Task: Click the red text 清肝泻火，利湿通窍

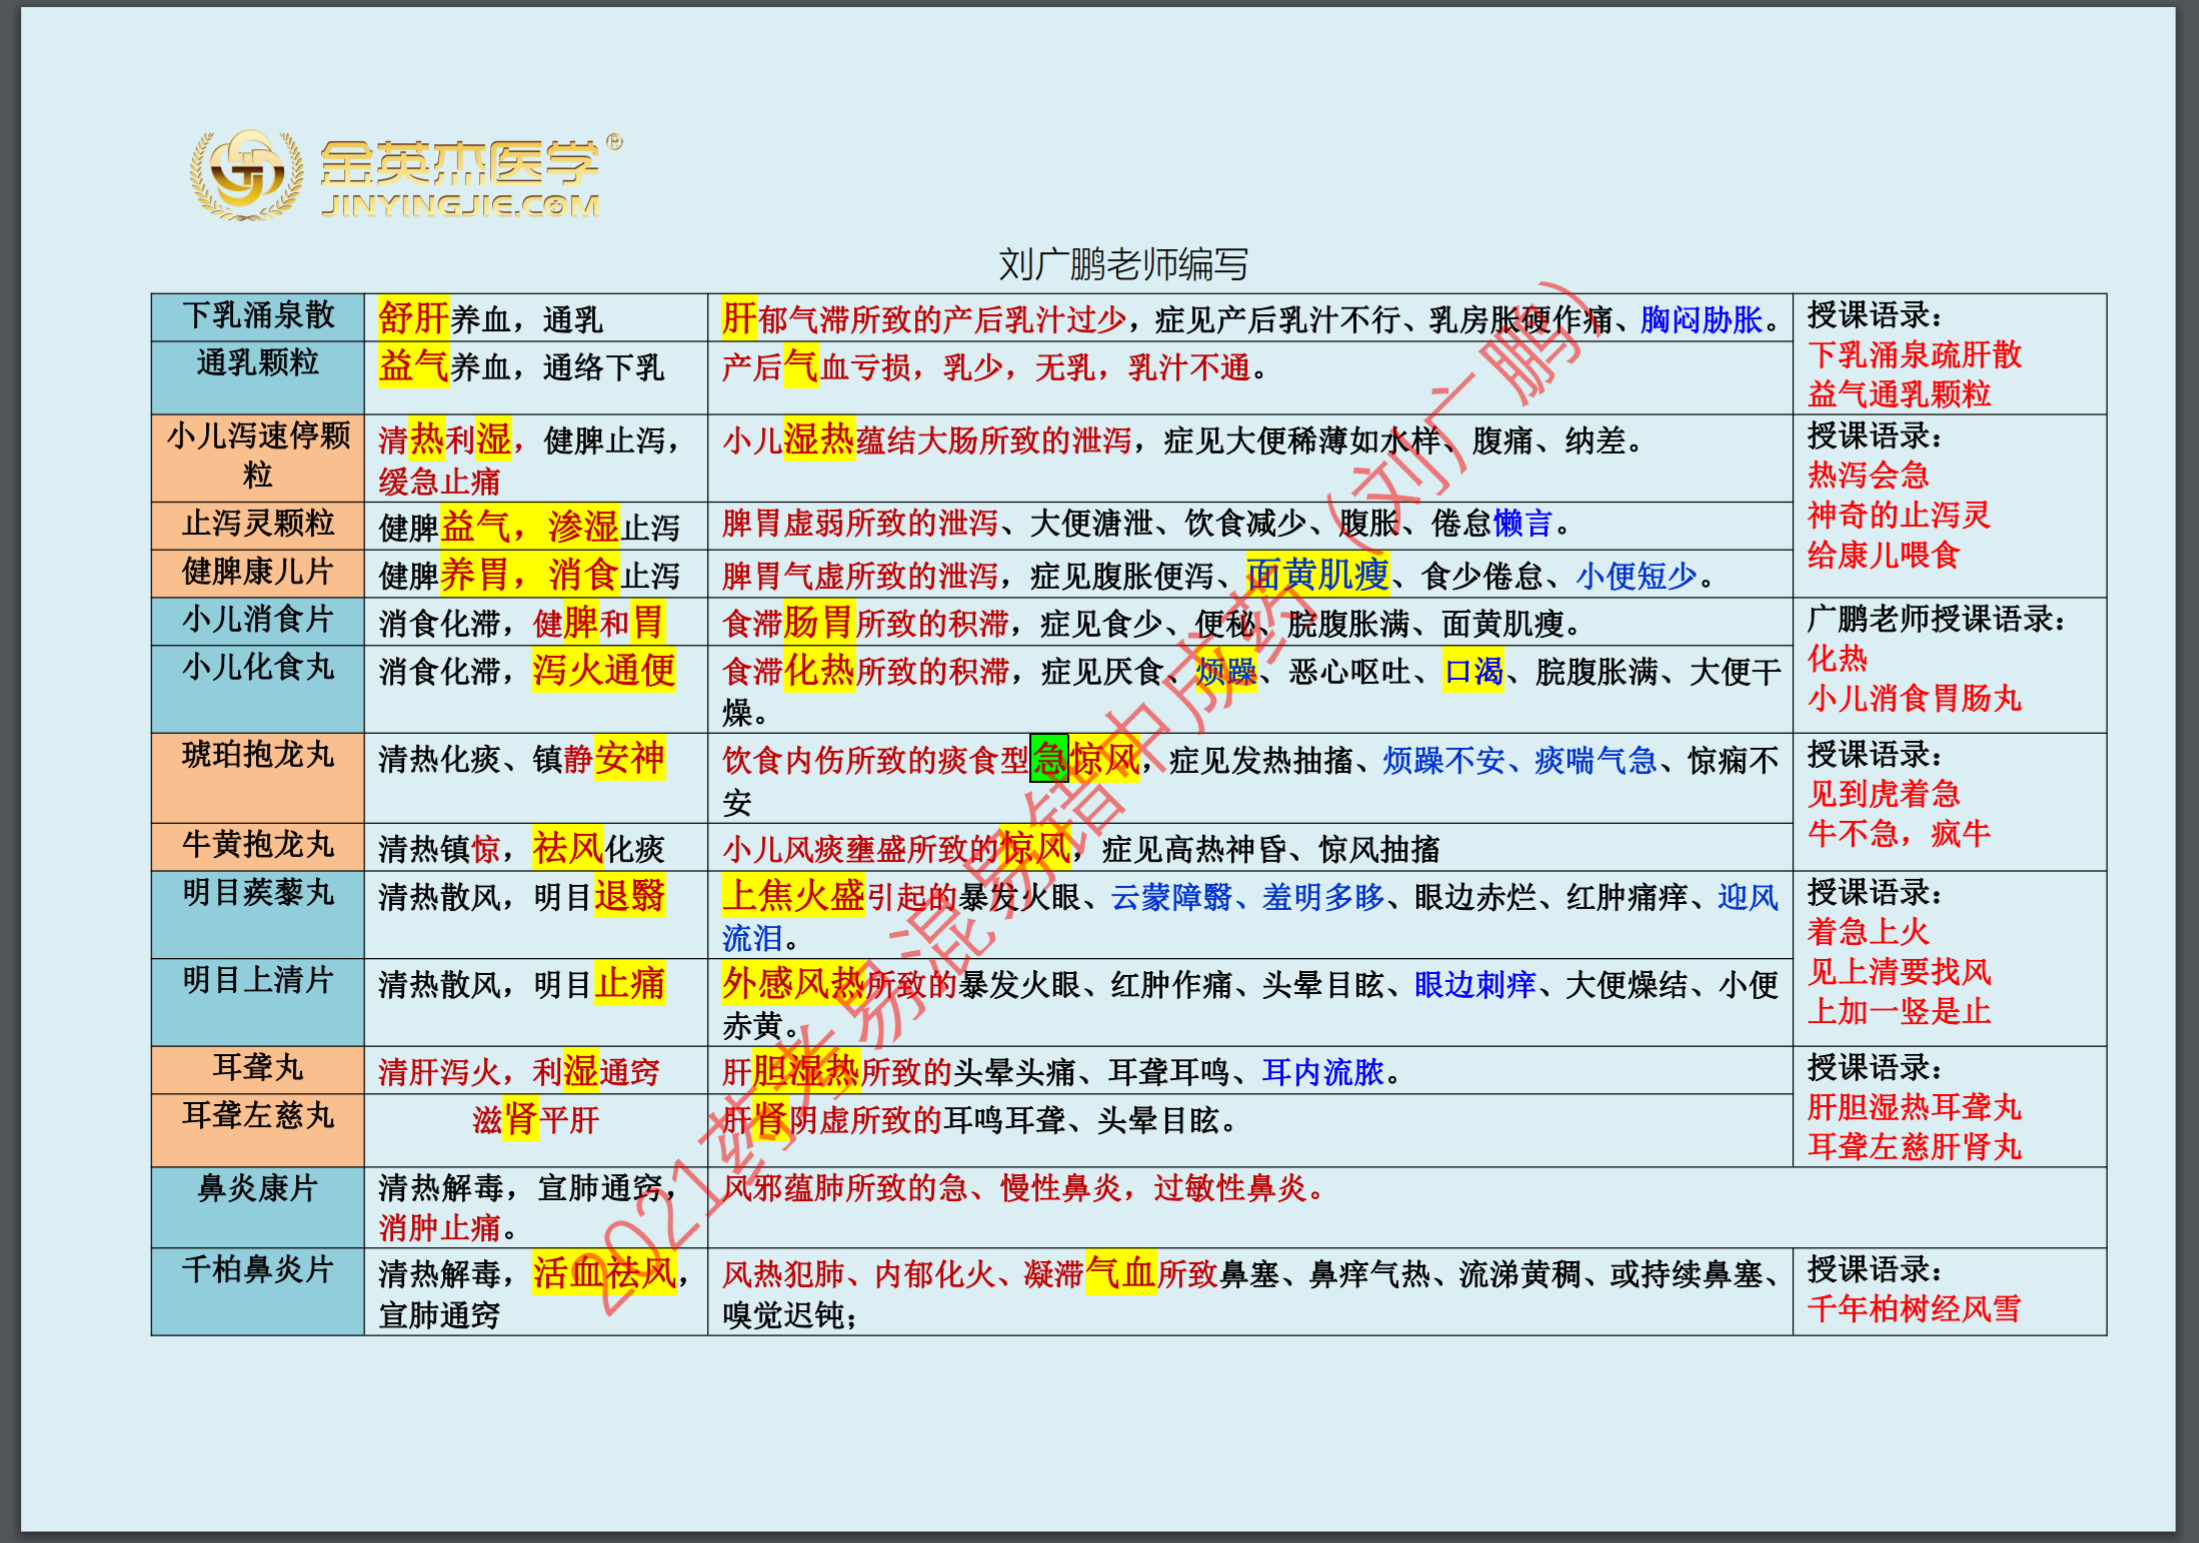Action: 519,1072
